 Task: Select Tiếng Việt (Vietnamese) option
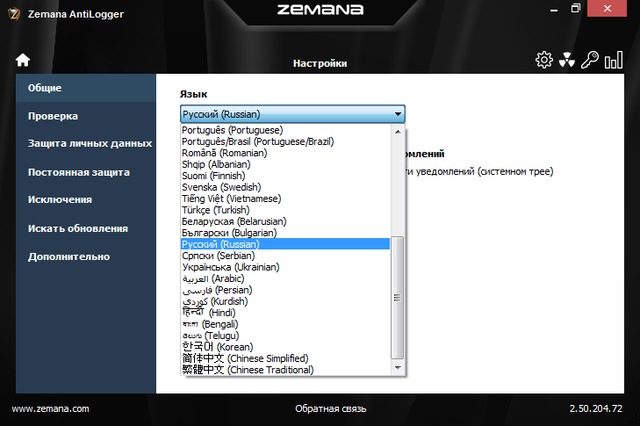[285, 199]
